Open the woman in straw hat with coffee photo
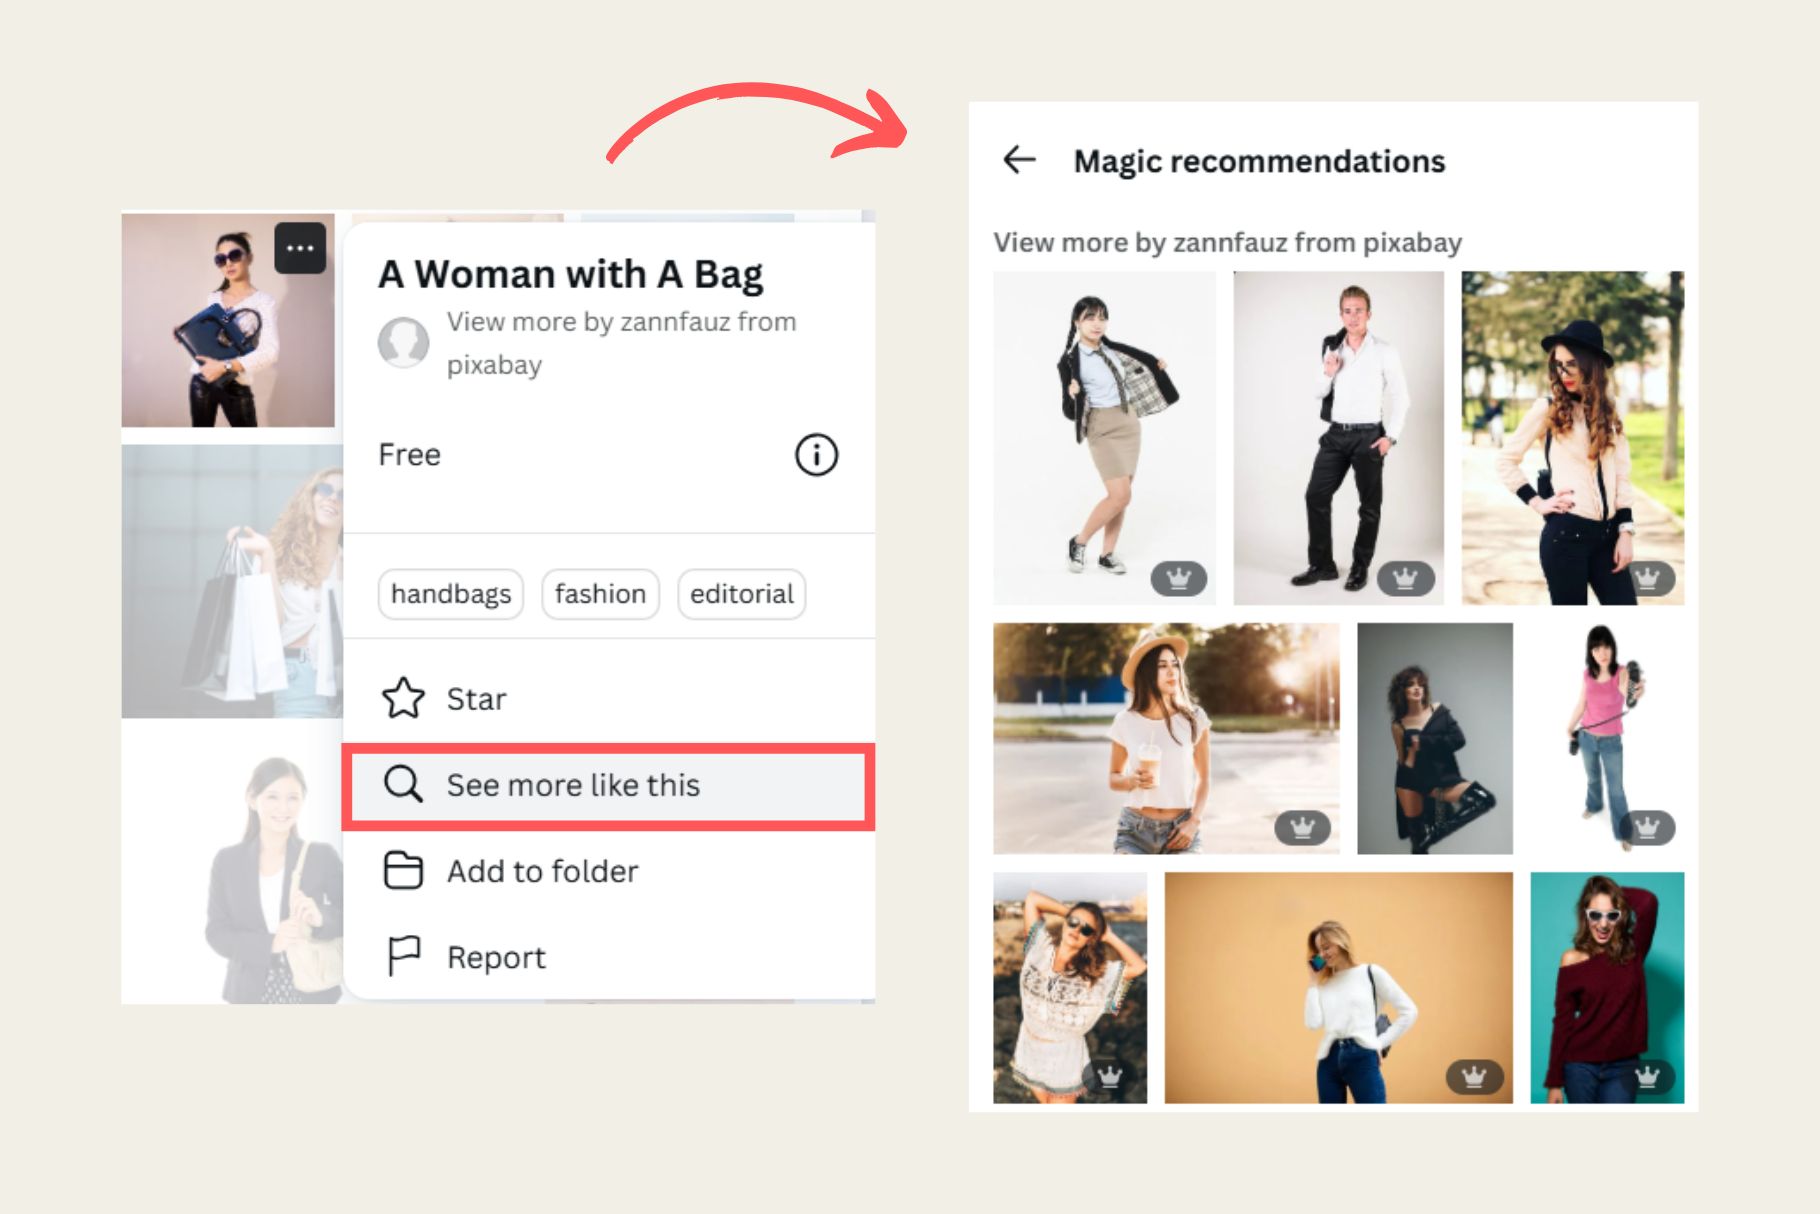Screen dimensions: 1820x1214 pyautogui.click(x=1166, y=738)
